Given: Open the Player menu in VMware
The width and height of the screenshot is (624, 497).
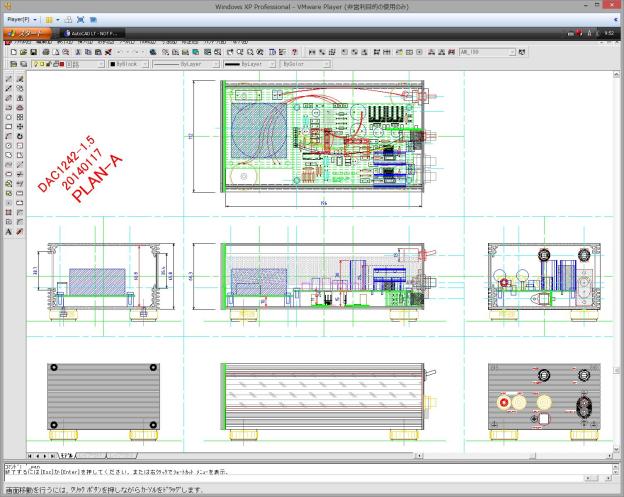Looking at the screenshot, I should [x=19, y=19].
